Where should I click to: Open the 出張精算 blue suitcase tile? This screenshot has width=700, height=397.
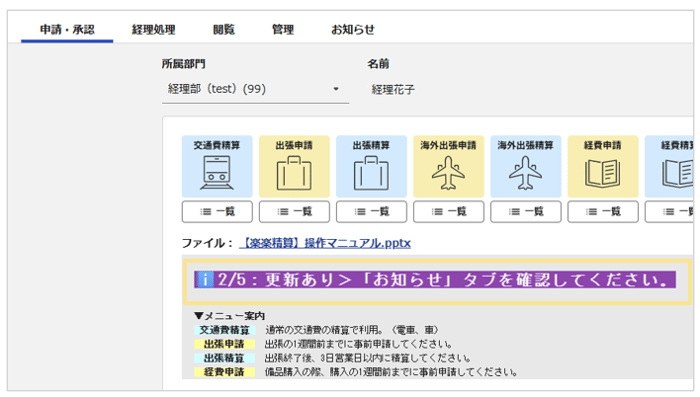pyautogui.click(x=371, y=166)
